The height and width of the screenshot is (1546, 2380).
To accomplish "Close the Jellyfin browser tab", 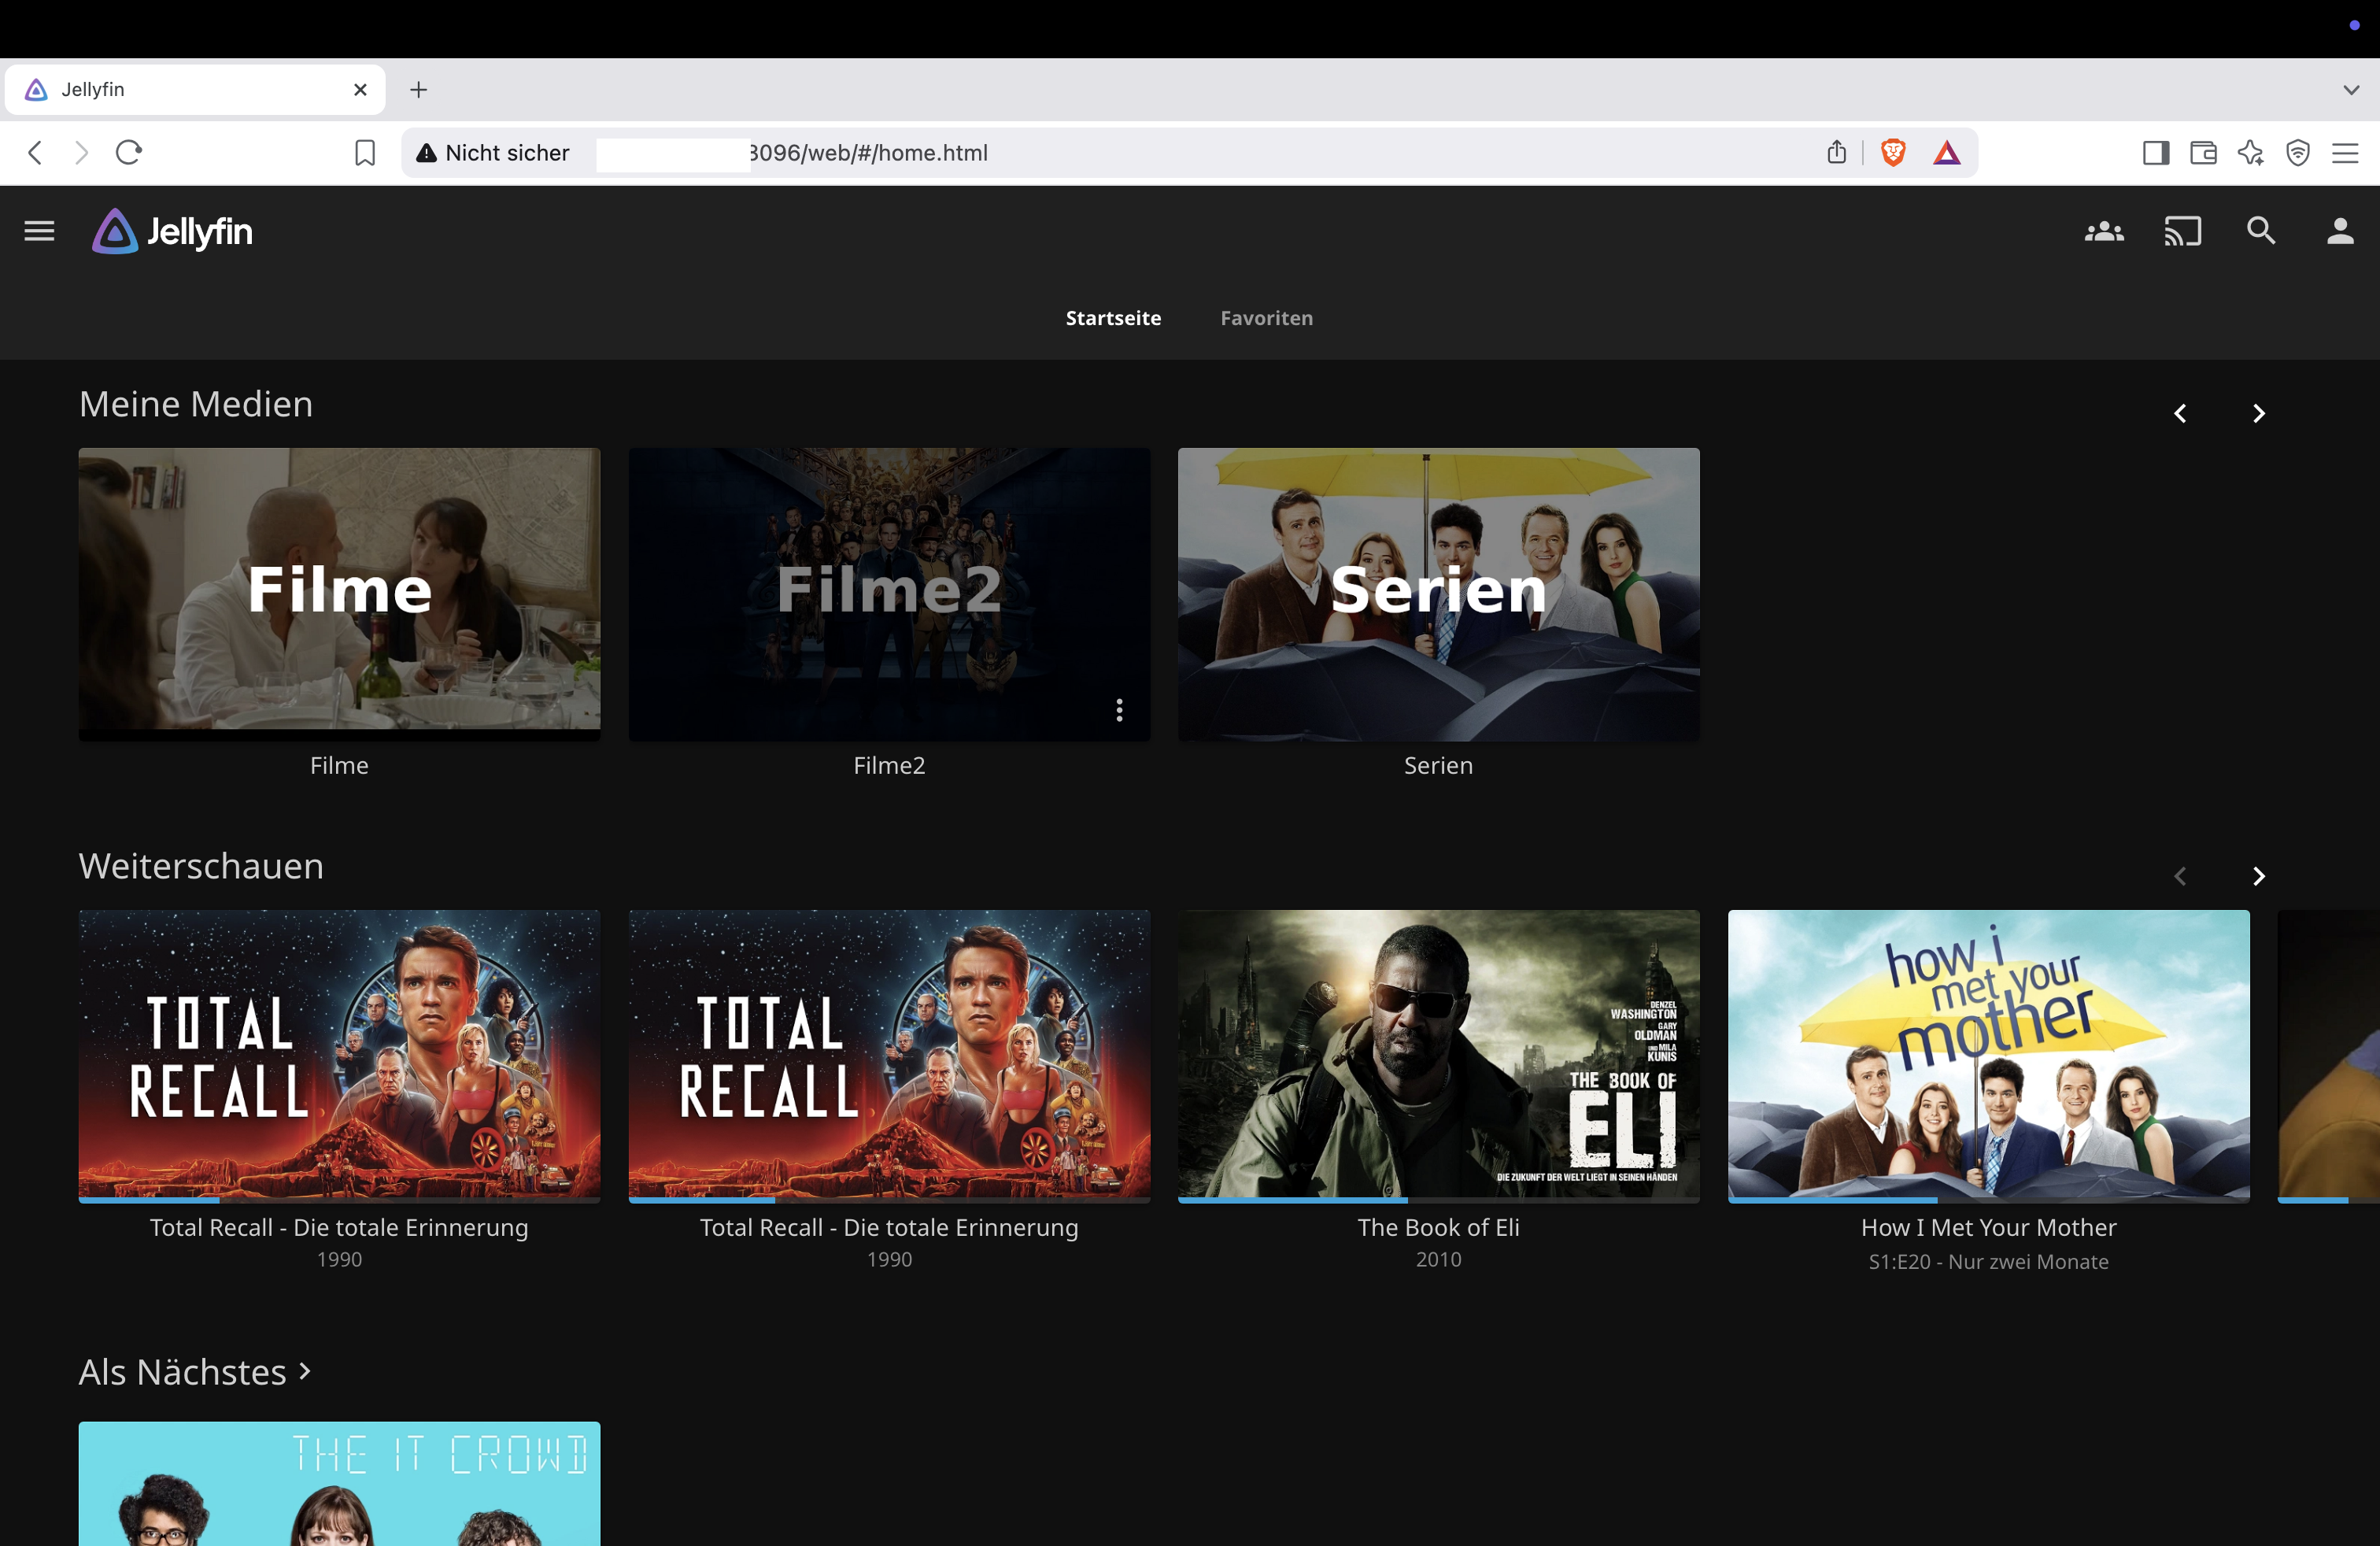I will (x=361, y=90).
